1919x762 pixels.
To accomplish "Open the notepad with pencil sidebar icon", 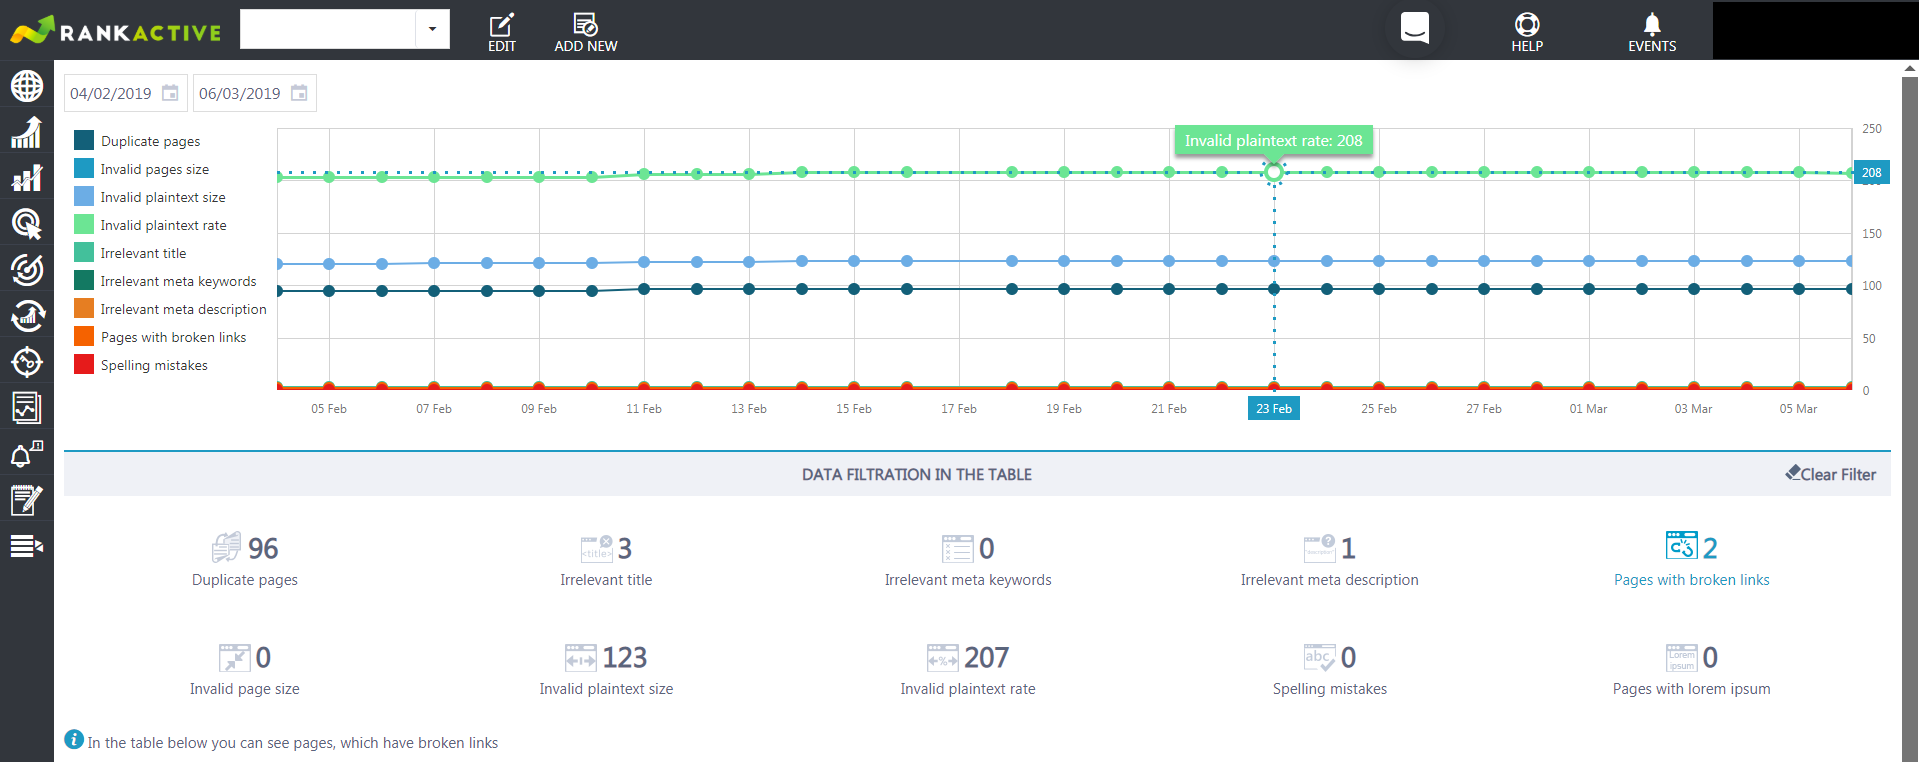I will tap(27, 500).
